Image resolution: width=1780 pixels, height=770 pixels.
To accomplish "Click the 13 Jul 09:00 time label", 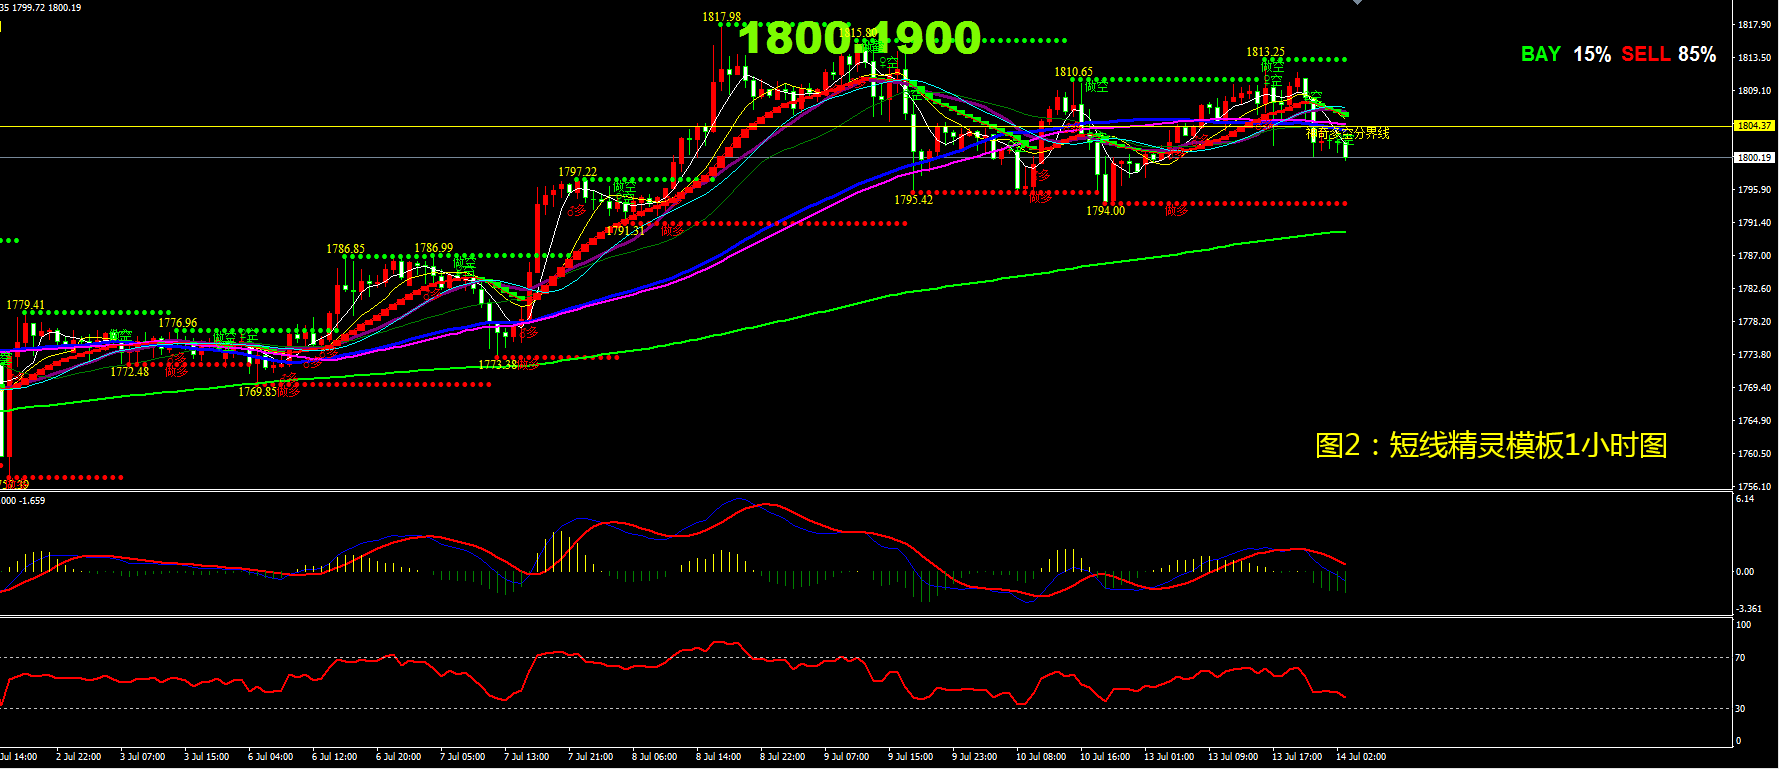I will click(x=1233, y=757).
